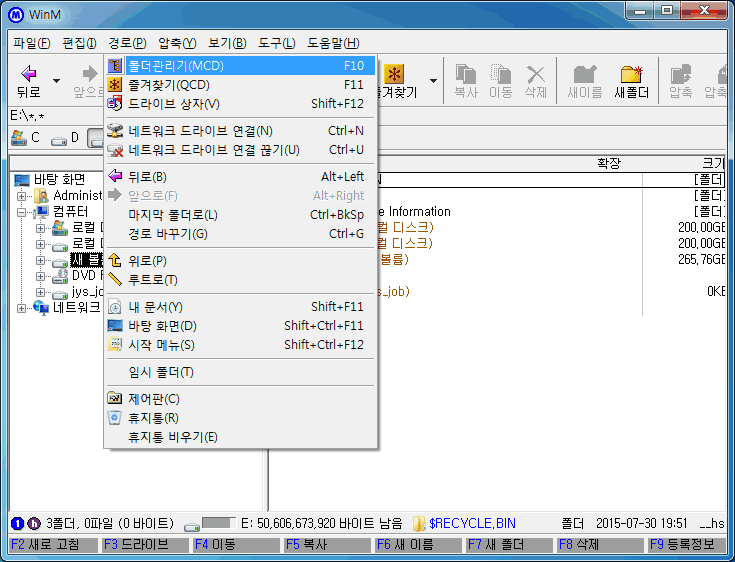Open the 도움말(H) menu
The width and height of the screenshot is (735, 562).
(333, 43)
